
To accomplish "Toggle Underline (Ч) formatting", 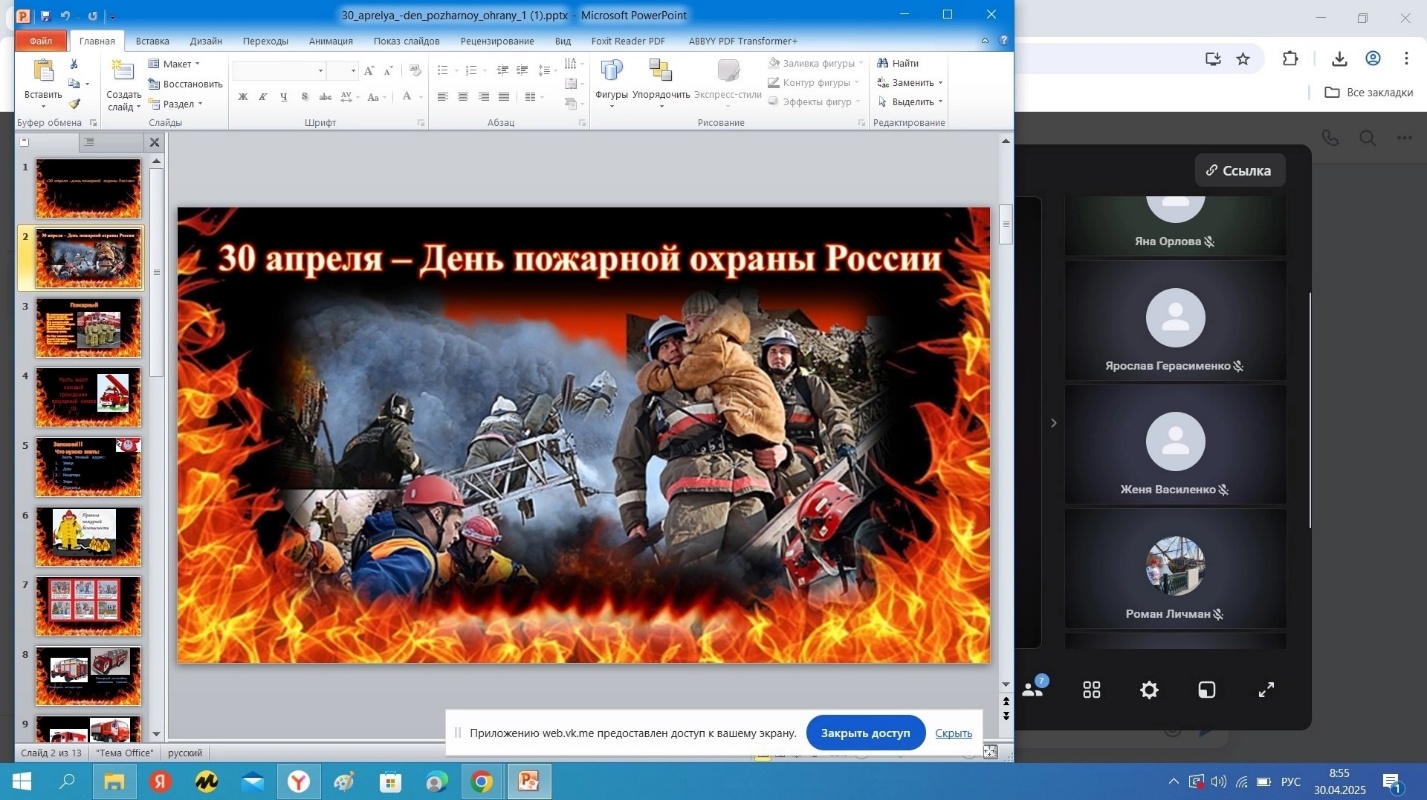I will tap(284, 97).
